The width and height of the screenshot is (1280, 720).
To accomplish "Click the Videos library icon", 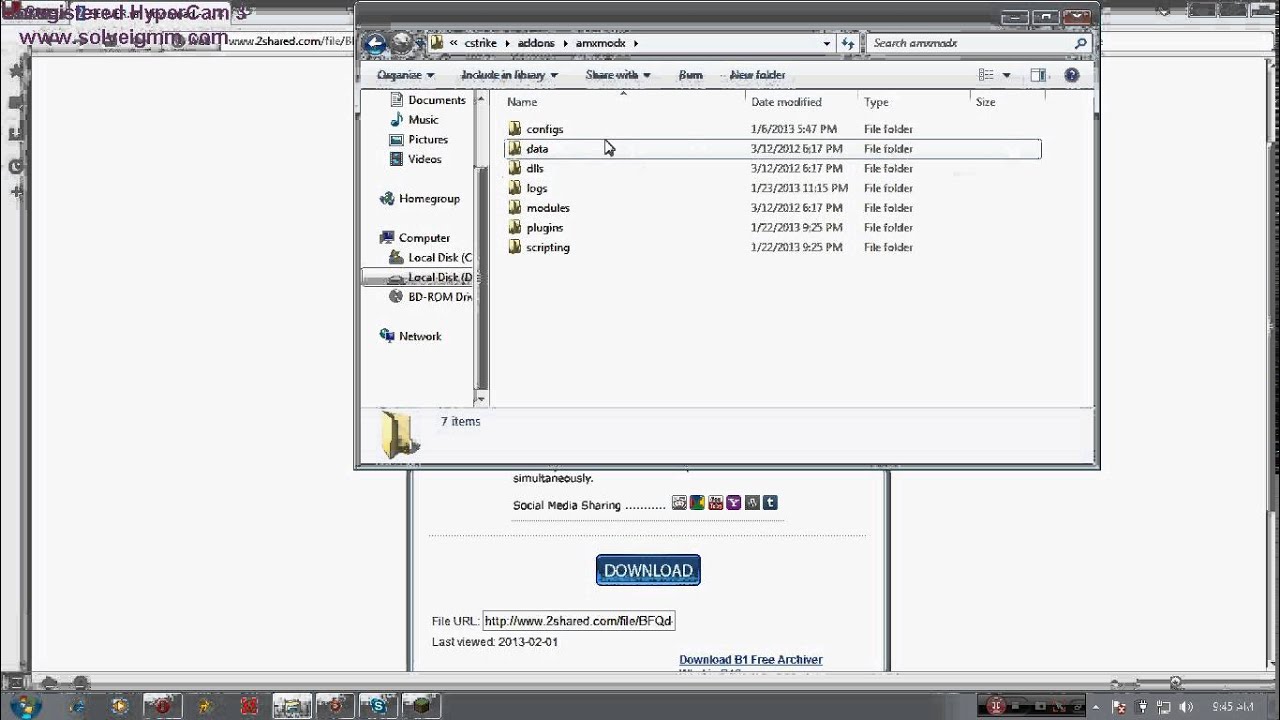I will coord(396,159).
